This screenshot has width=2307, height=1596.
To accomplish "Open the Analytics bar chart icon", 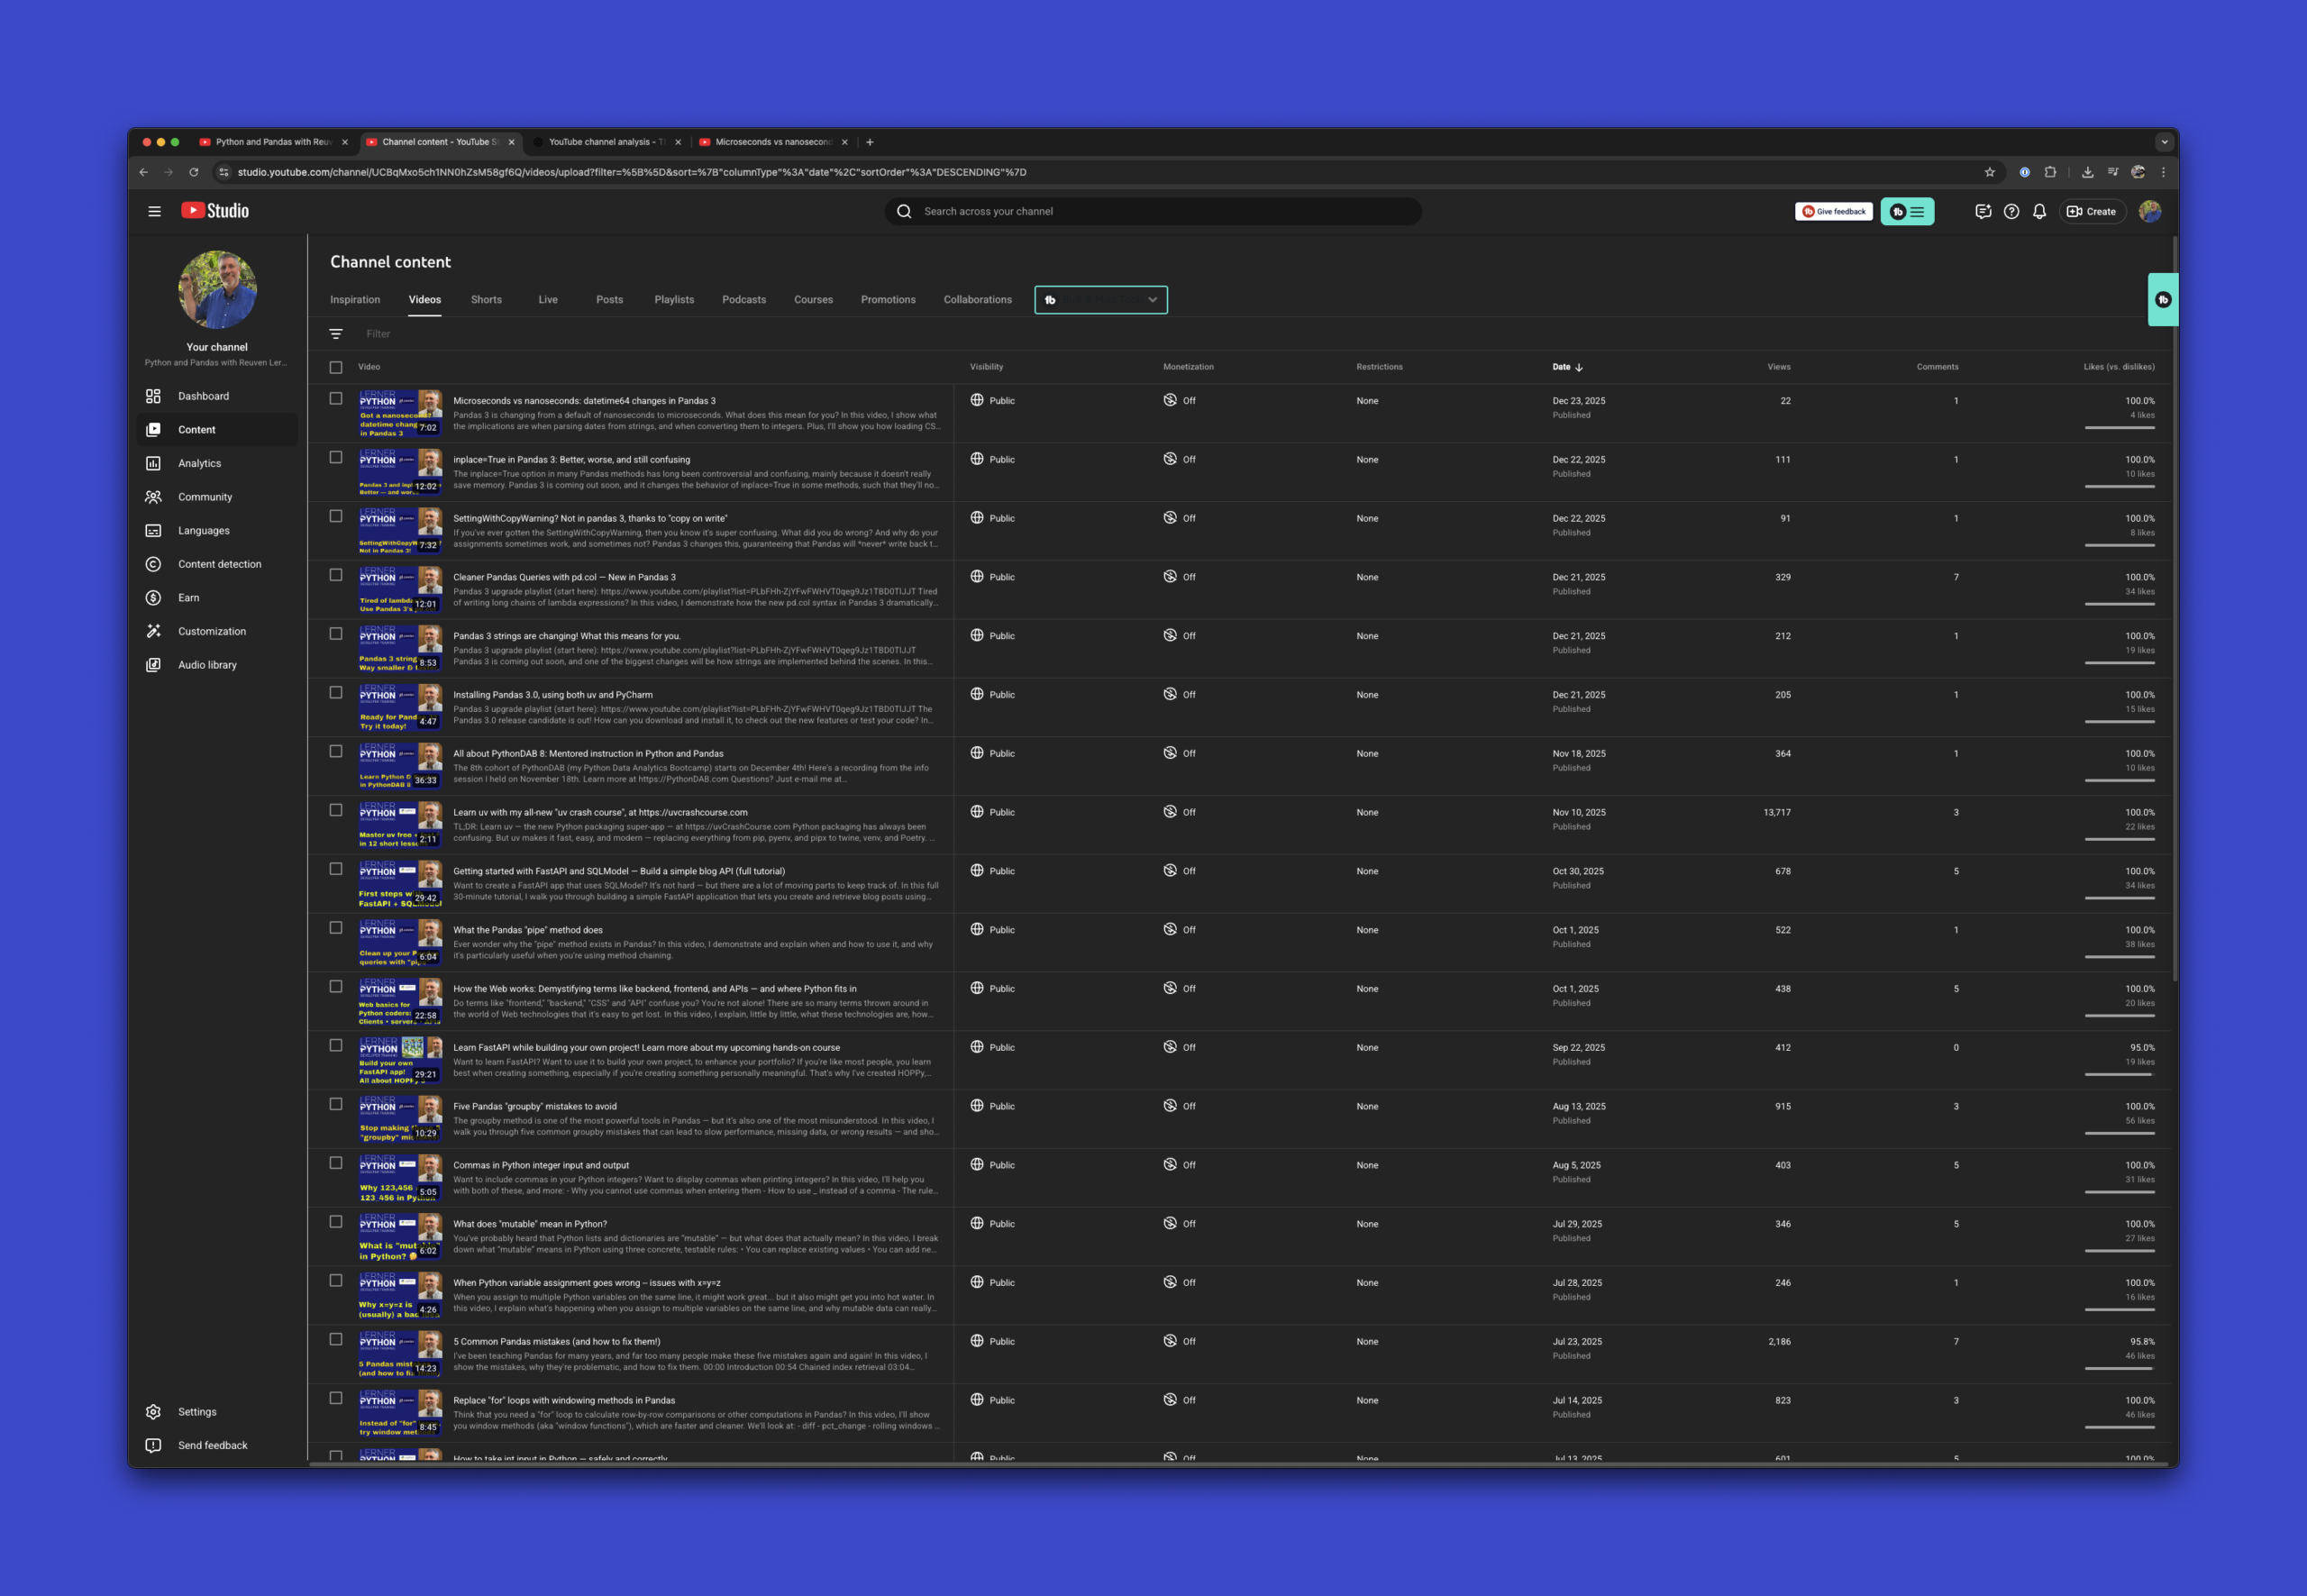I will click(x=153, y=463).
